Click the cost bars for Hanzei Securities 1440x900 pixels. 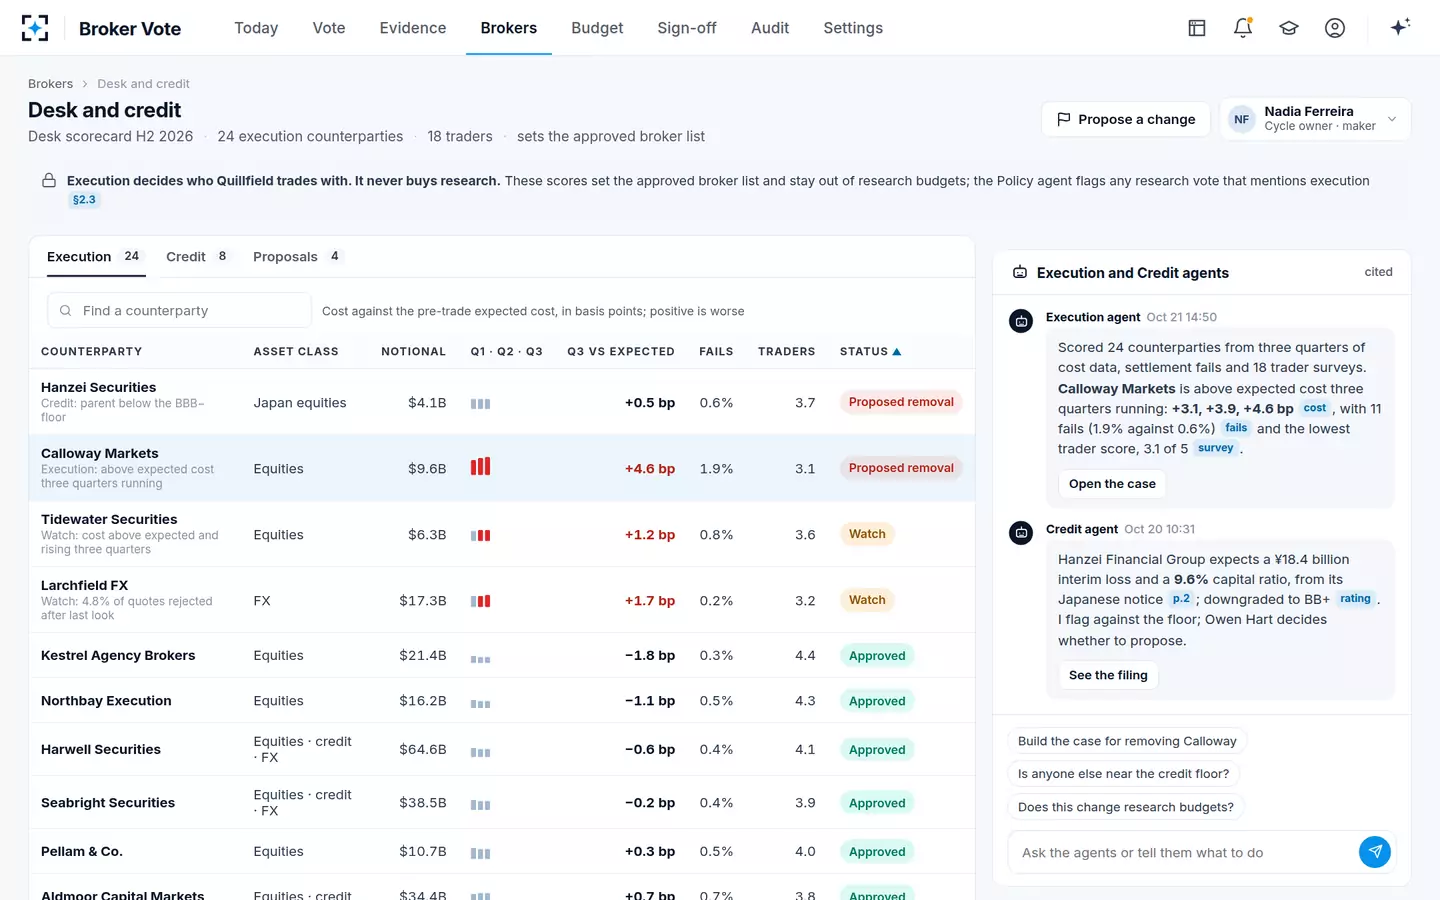coord(481,404)
